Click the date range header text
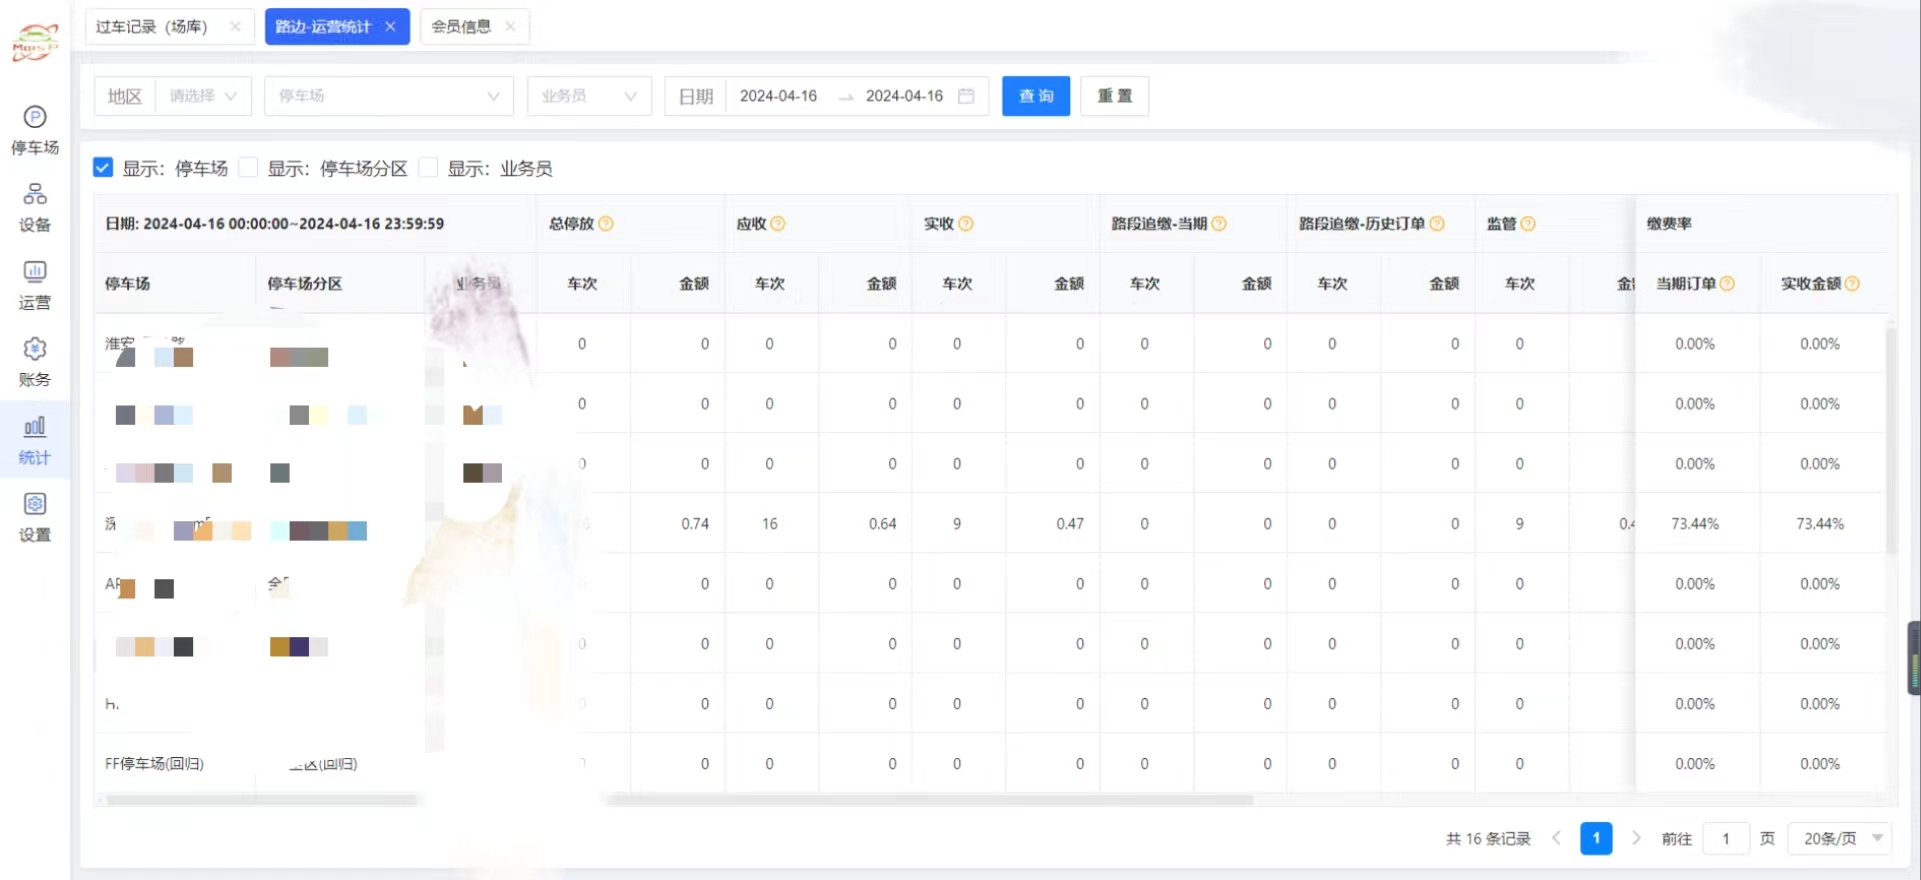Image resolution: width=1921 pixels, height=880 pixels. click(x=274, y=224)
